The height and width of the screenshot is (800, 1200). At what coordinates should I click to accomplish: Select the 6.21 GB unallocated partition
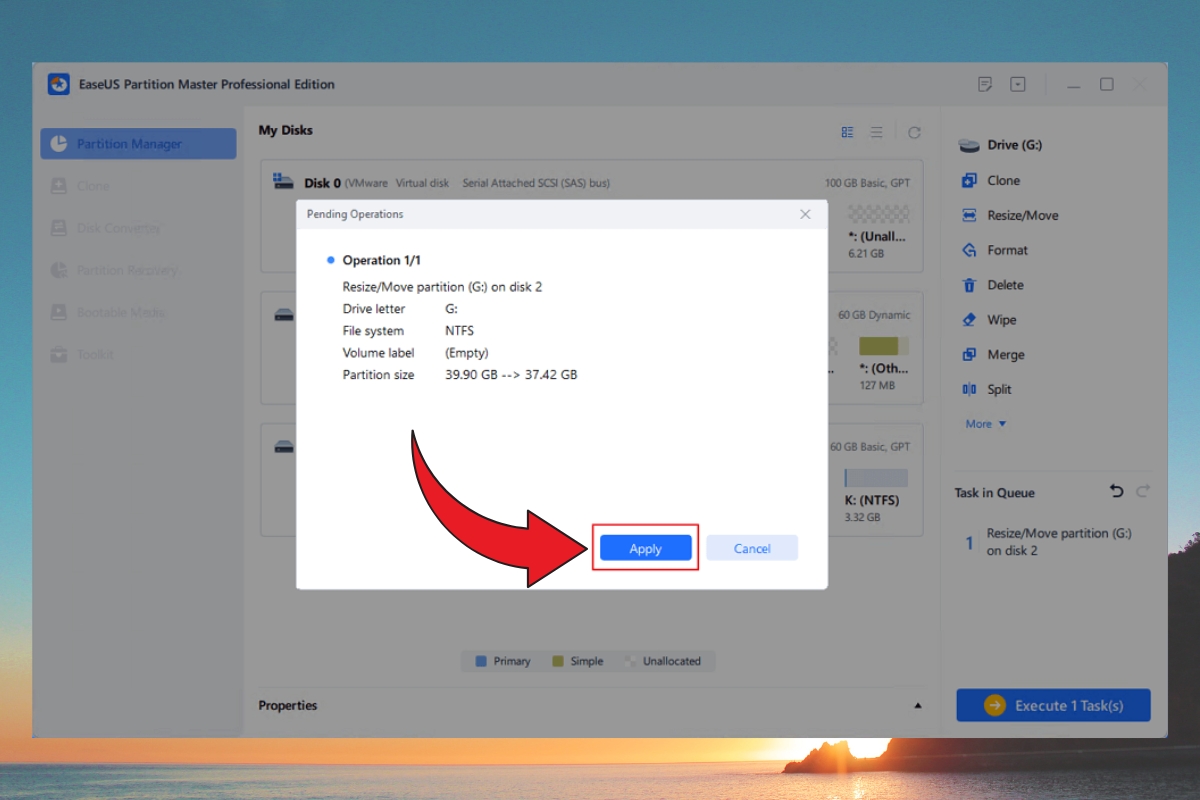point(878,232)
